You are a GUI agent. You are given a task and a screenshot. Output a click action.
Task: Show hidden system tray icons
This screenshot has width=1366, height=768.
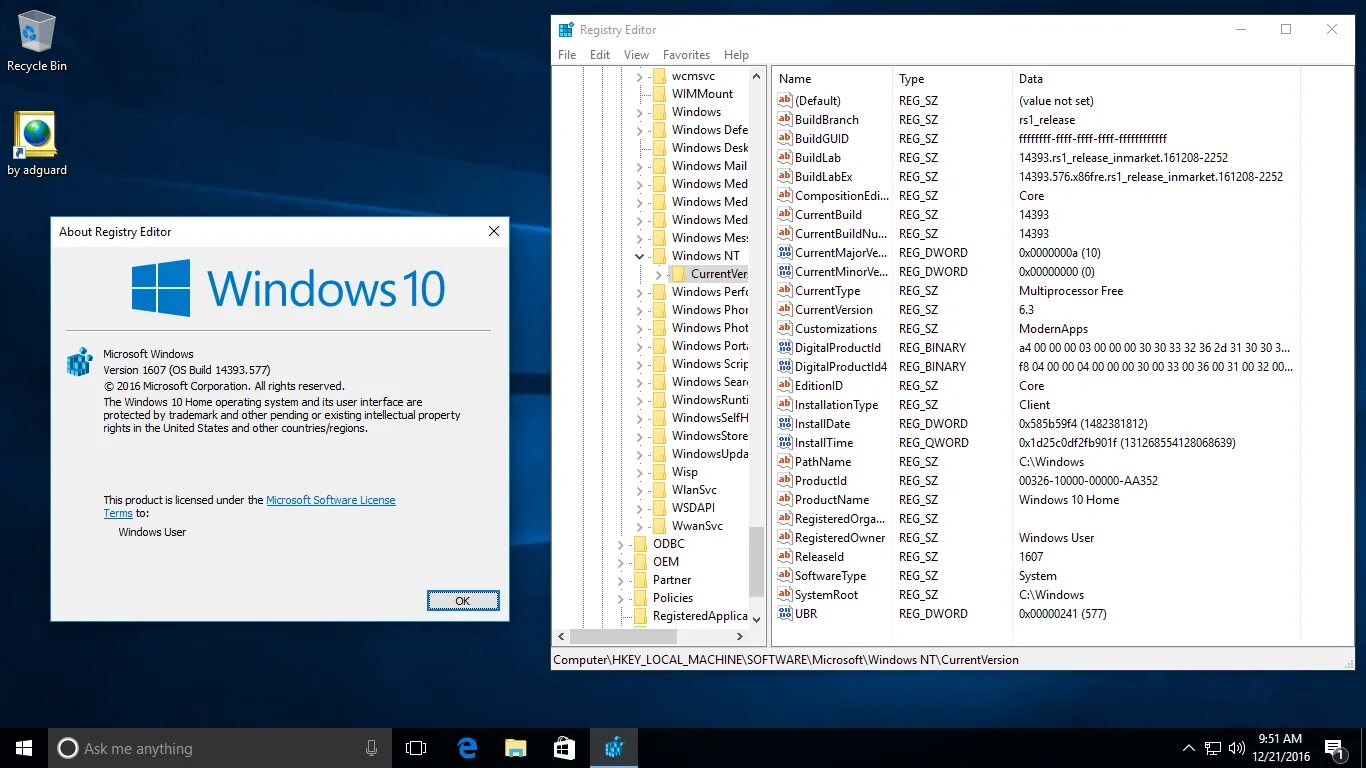1189,748
